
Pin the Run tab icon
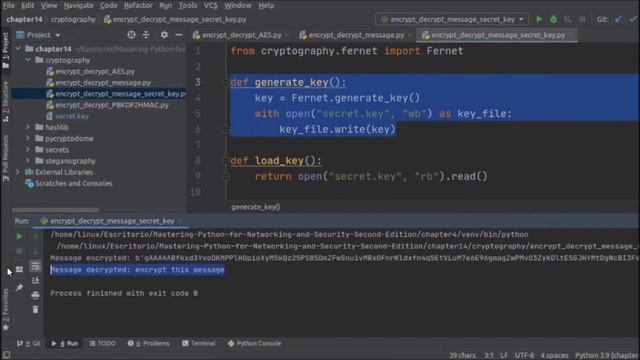click(19, 288)
